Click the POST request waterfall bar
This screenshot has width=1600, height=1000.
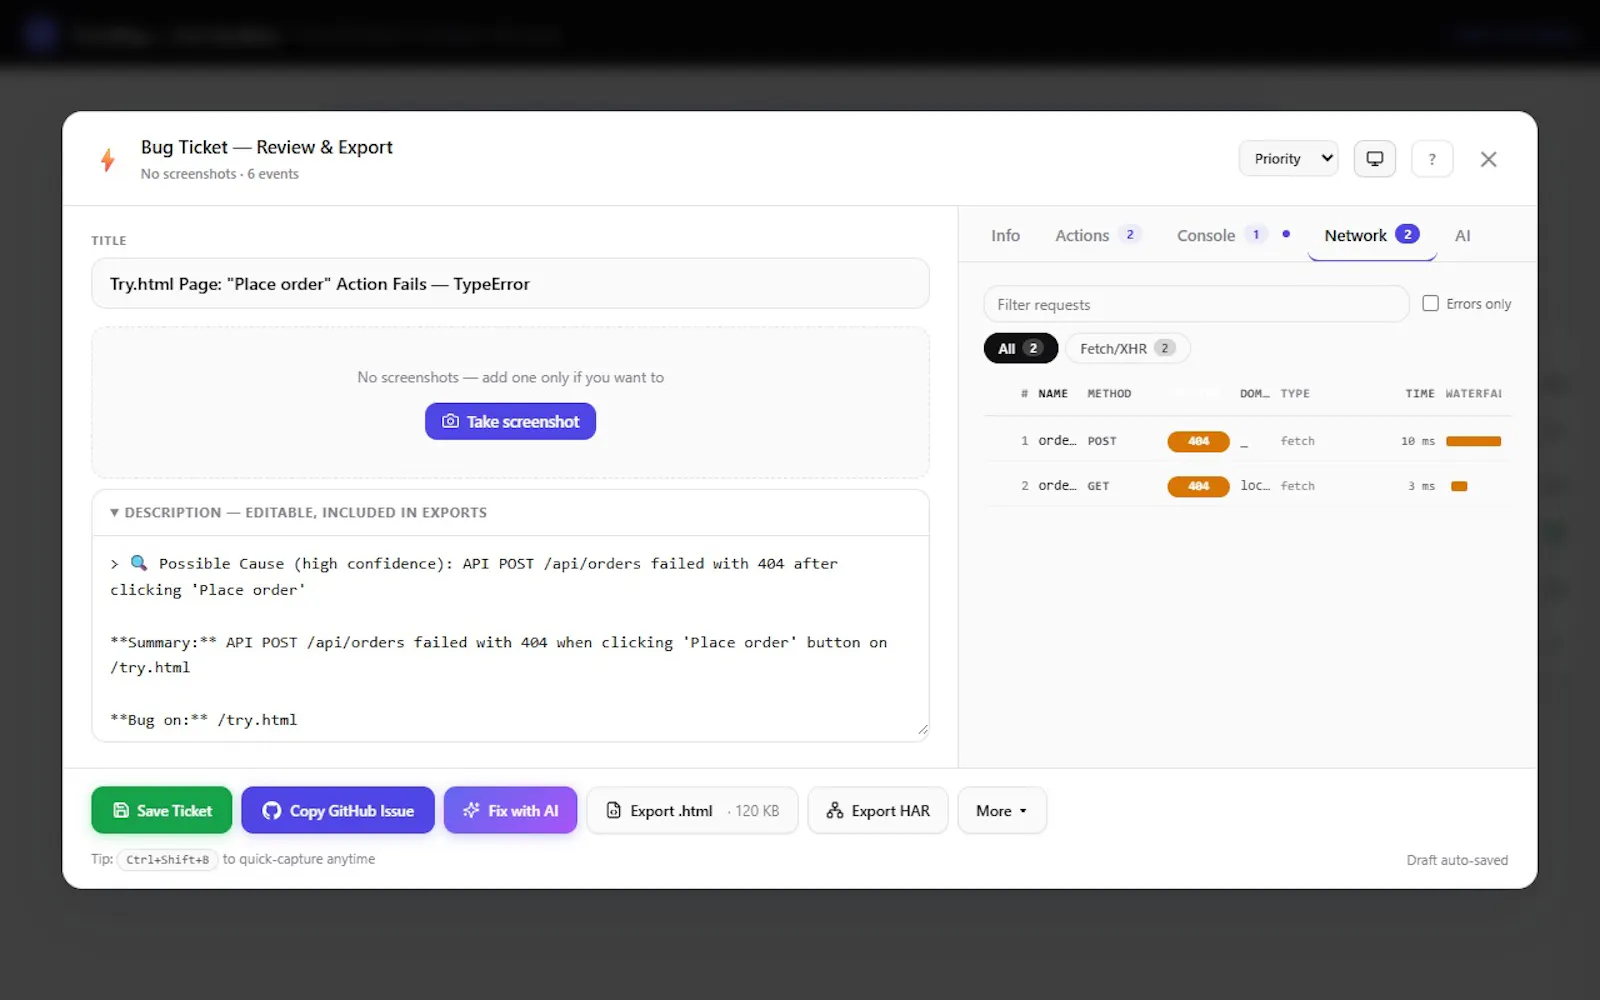(1473, 441)
